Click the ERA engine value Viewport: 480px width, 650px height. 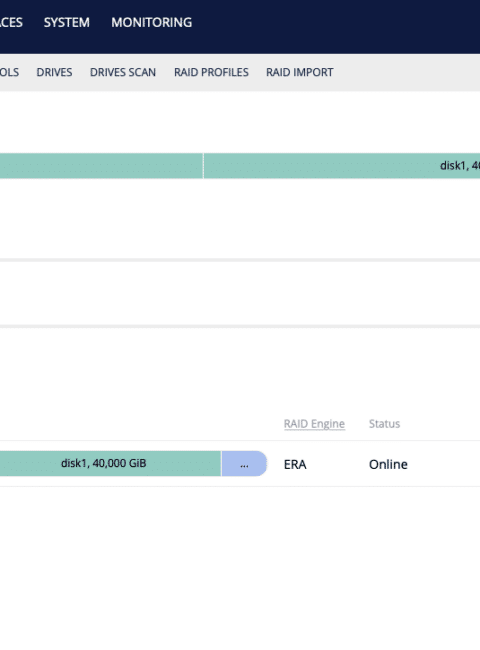295,464
